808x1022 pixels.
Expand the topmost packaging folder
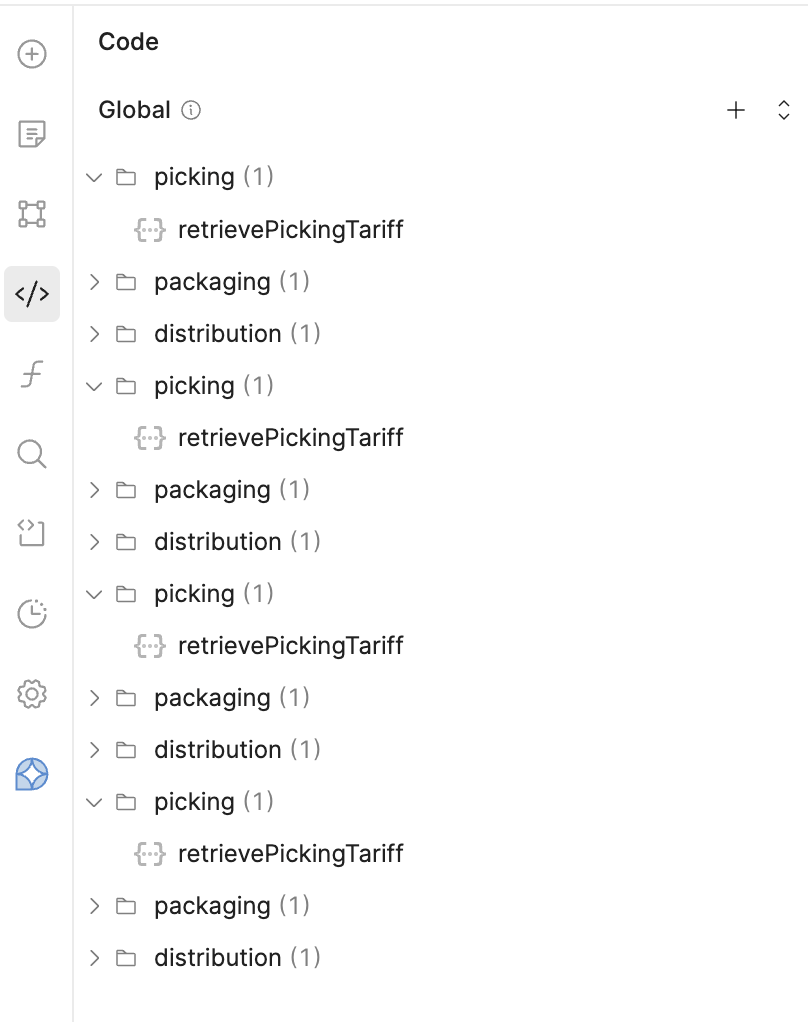coord(95,282)
